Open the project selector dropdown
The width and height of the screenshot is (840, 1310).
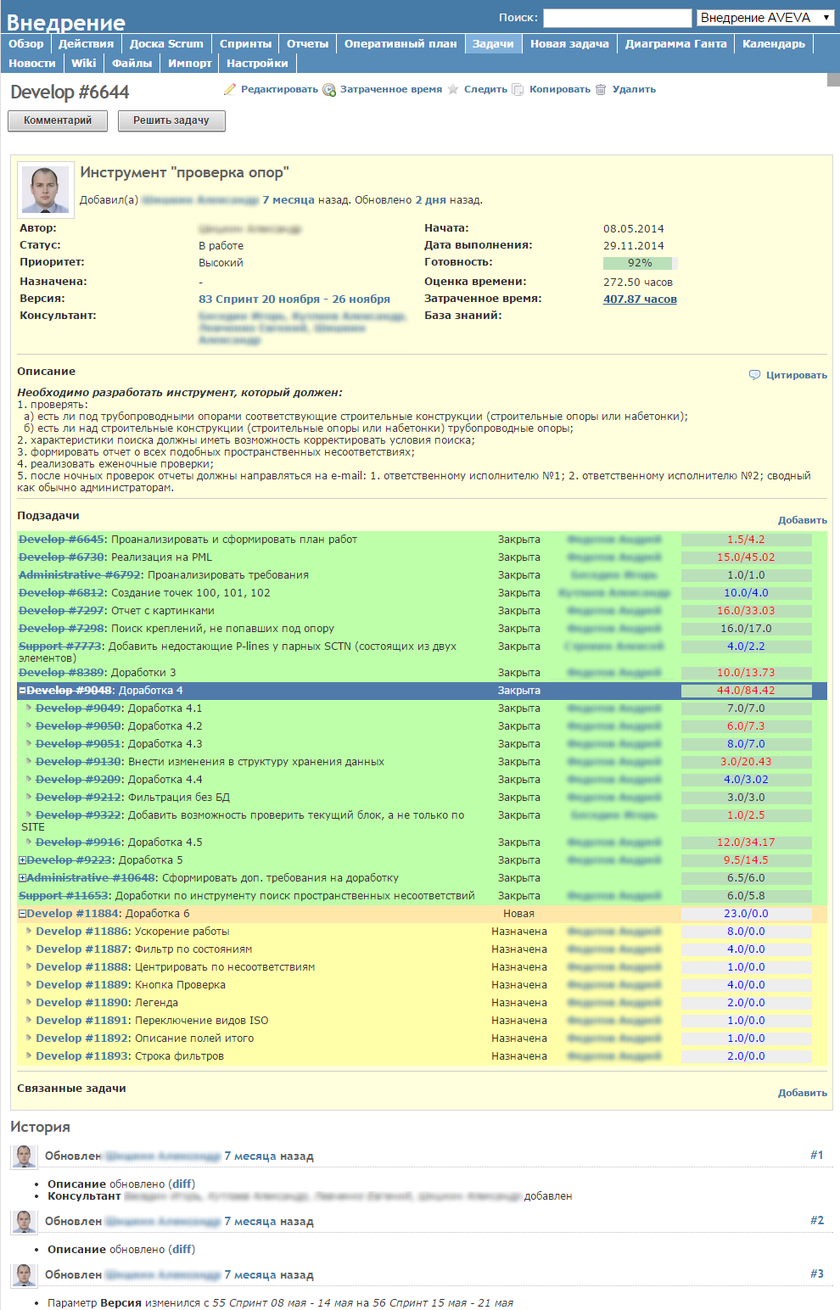pos(765,18)
